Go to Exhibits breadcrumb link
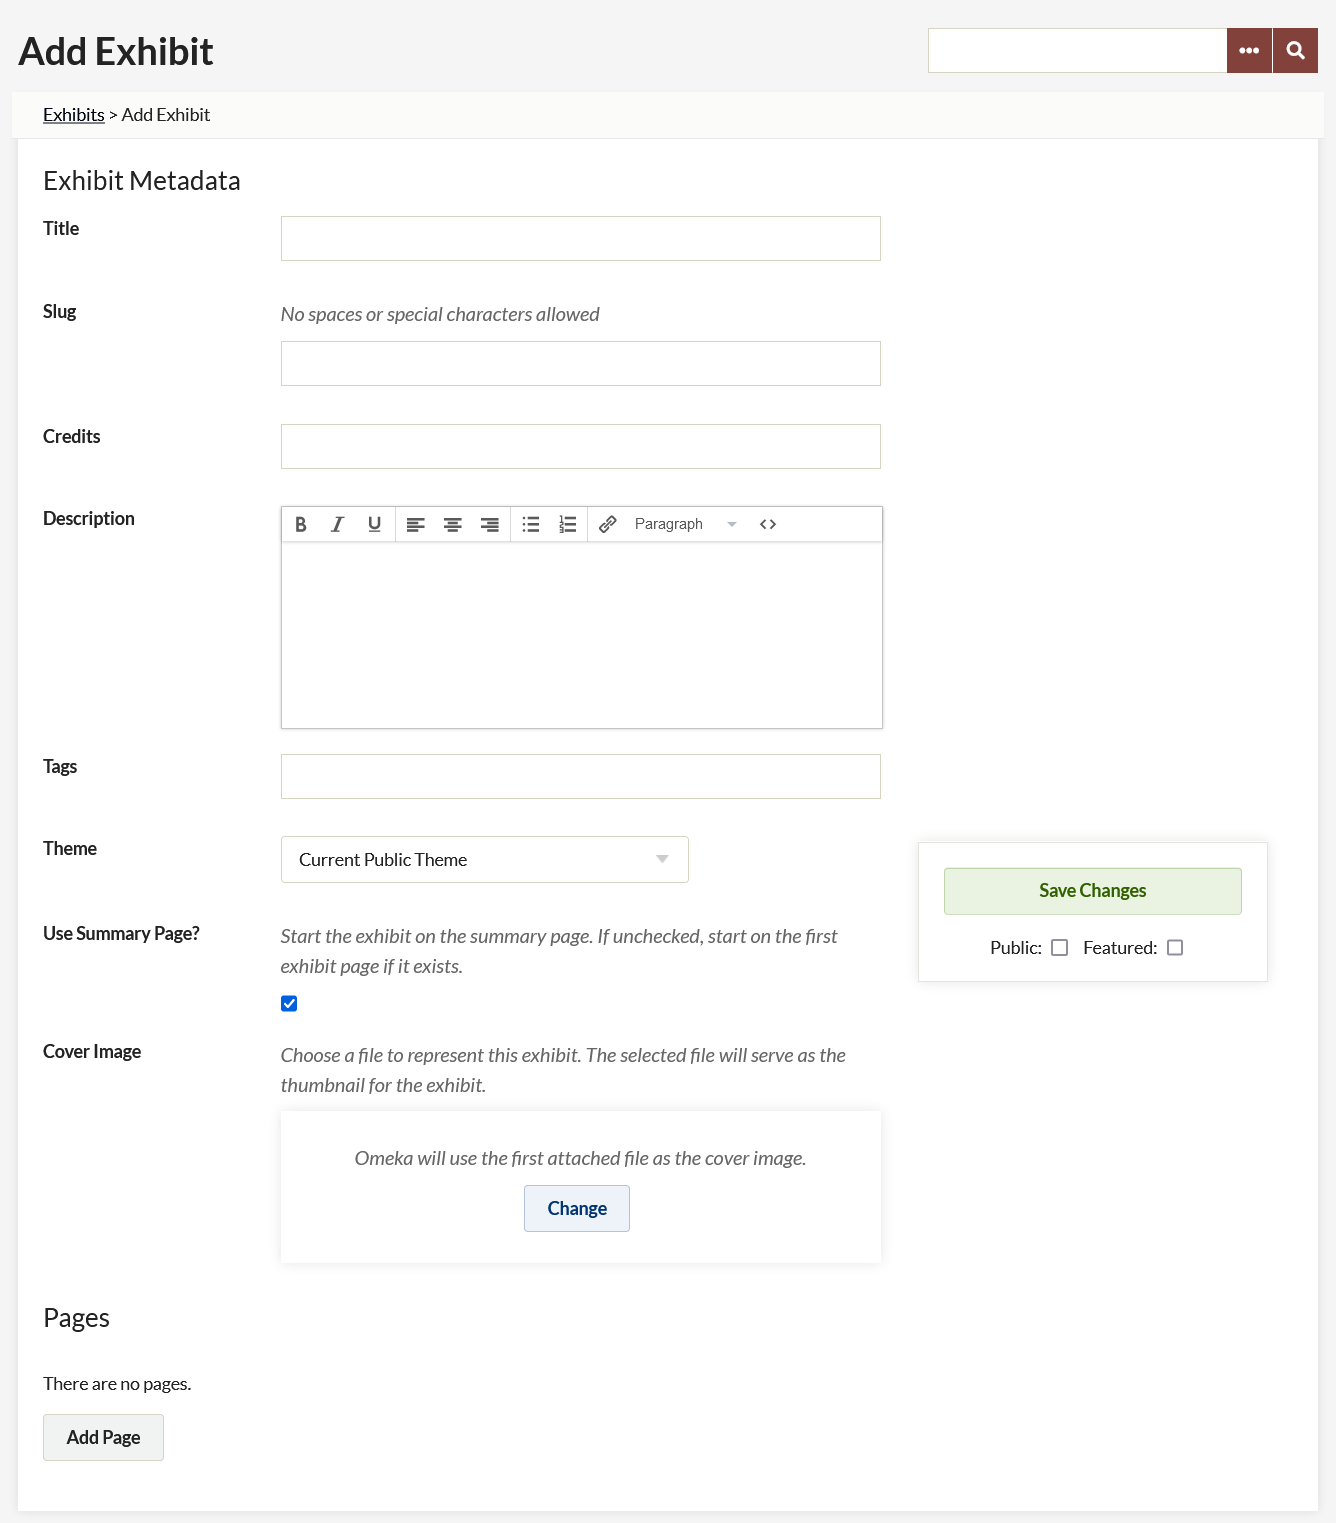Viewport: 1336px width, 1523px height. [74, 115]
